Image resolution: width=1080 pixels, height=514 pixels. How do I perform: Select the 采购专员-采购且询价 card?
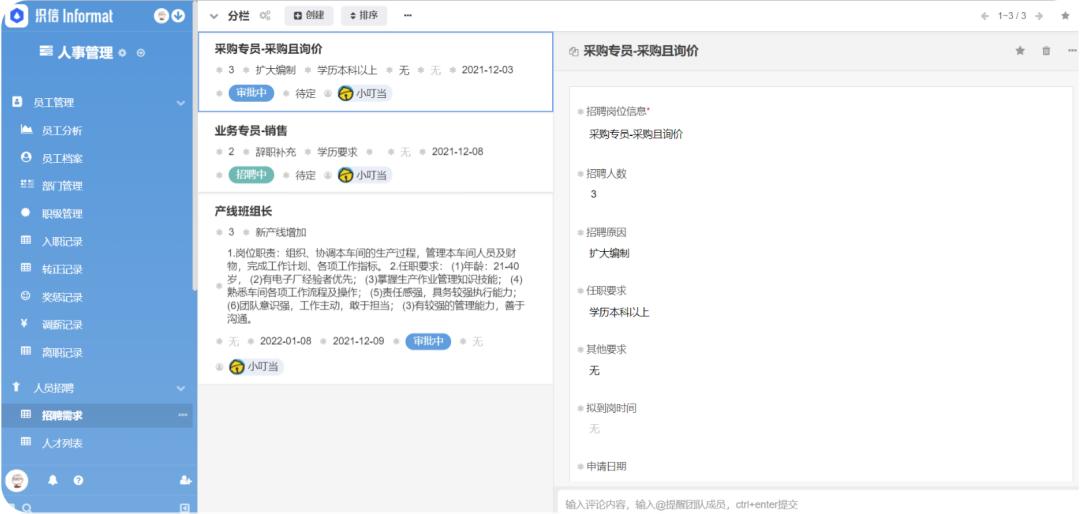coord(375,72)
